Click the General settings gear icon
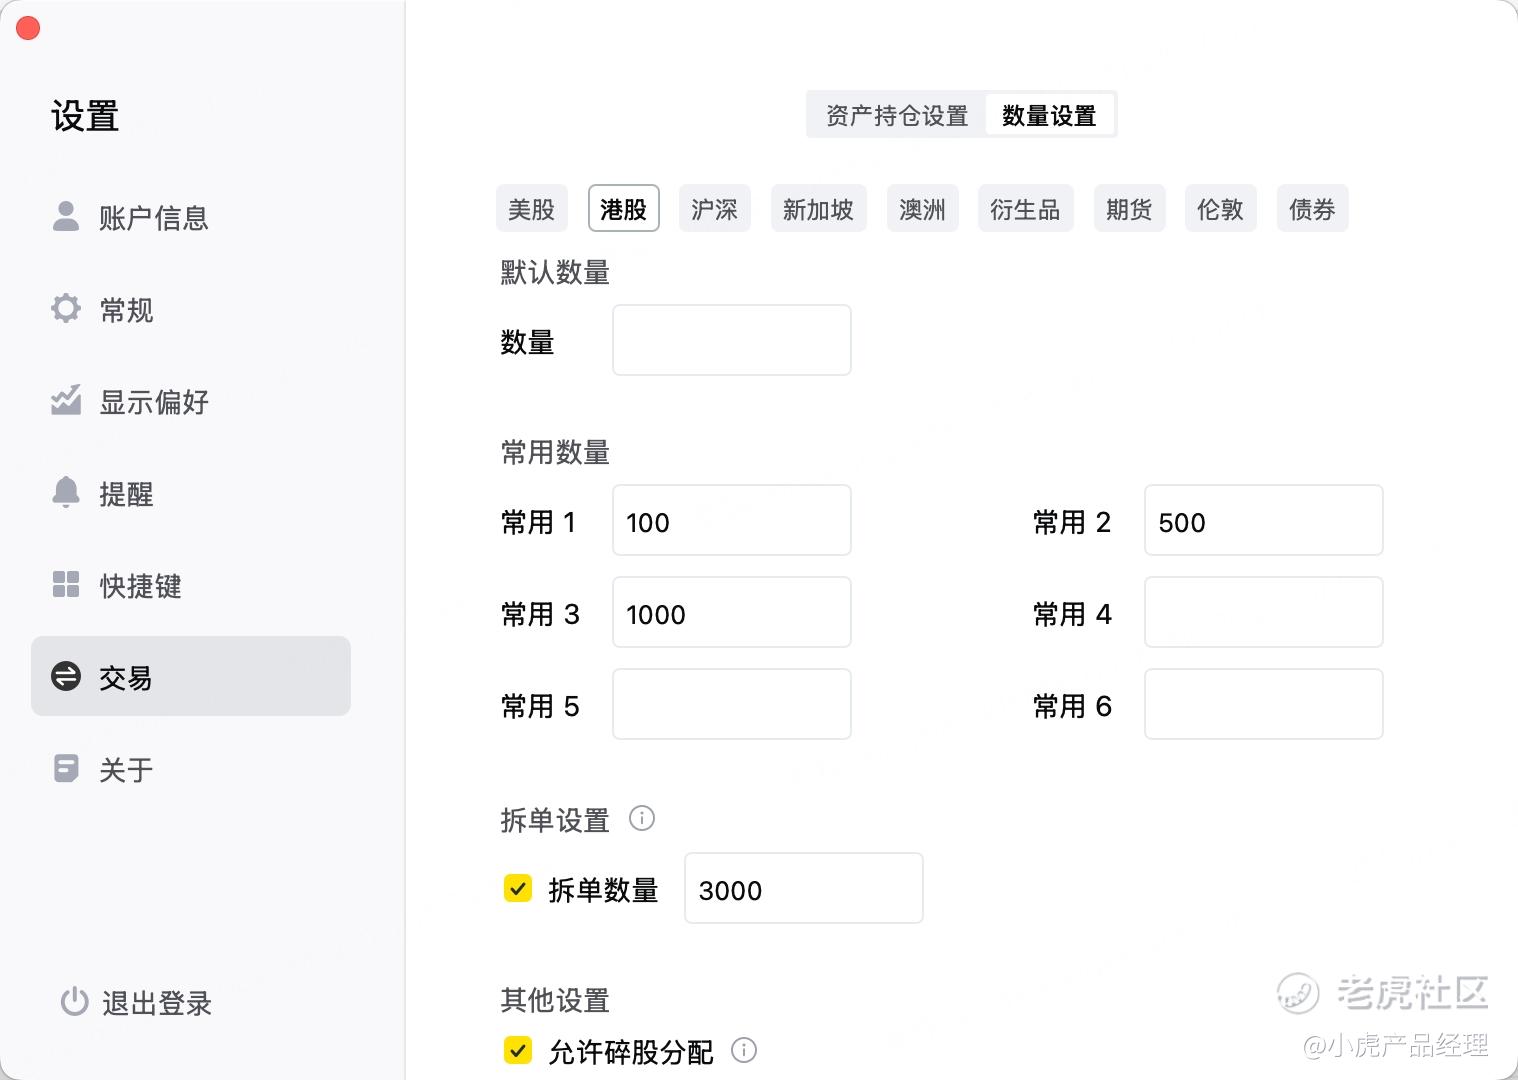The width and height of the screenshot is (1518, 1080). click(x=66, y=308)
